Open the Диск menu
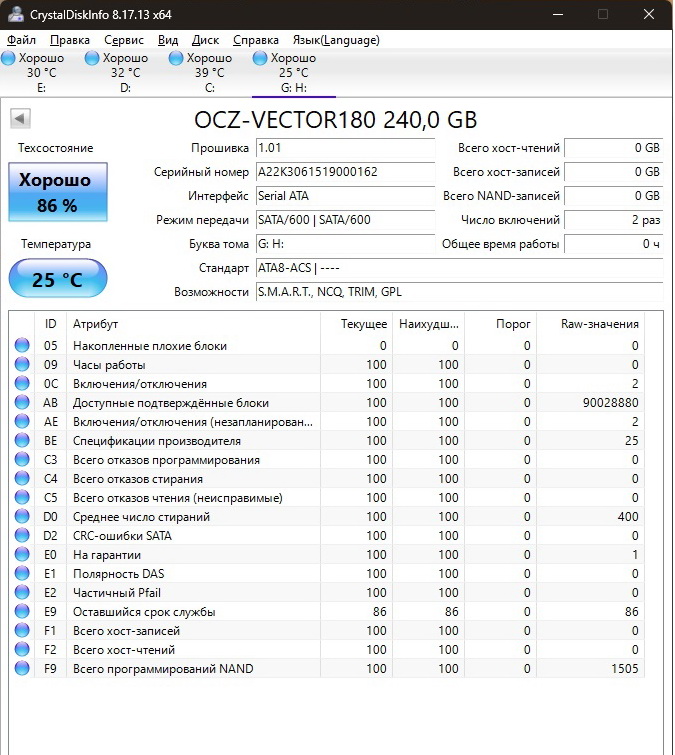675x755 pixels. coord(205,40)
